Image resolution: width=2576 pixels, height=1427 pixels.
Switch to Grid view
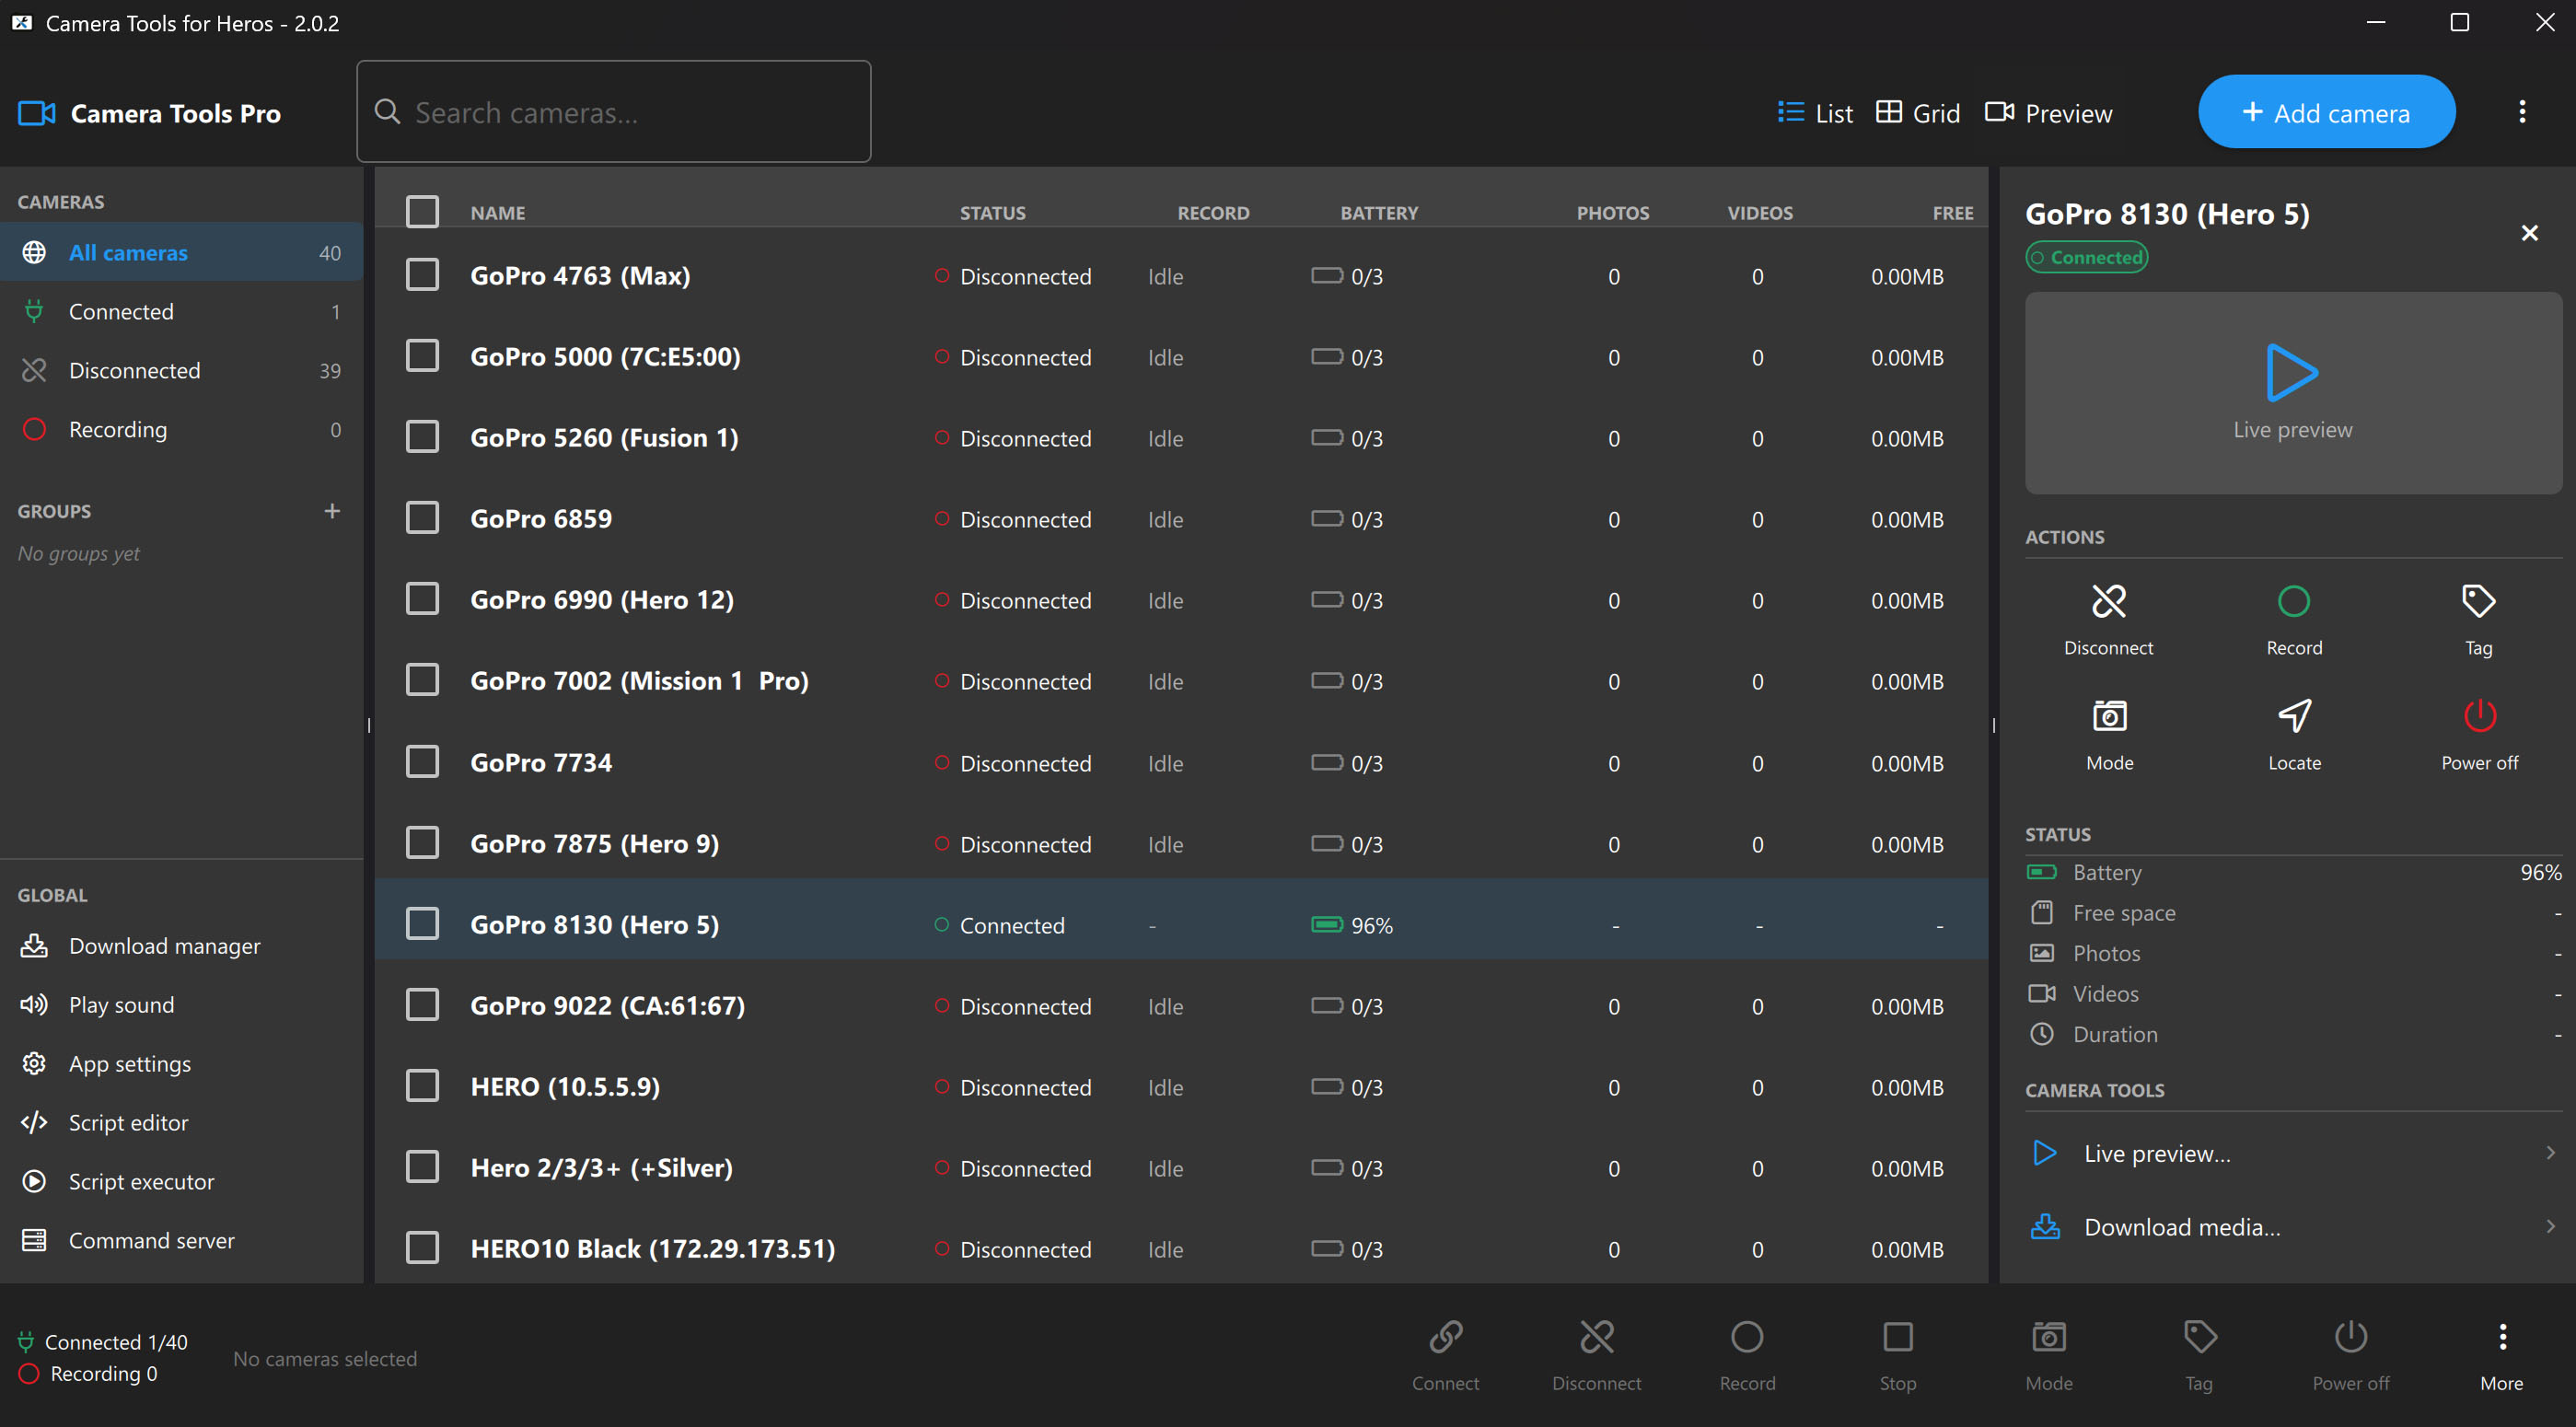click(x=1917, y=113)
